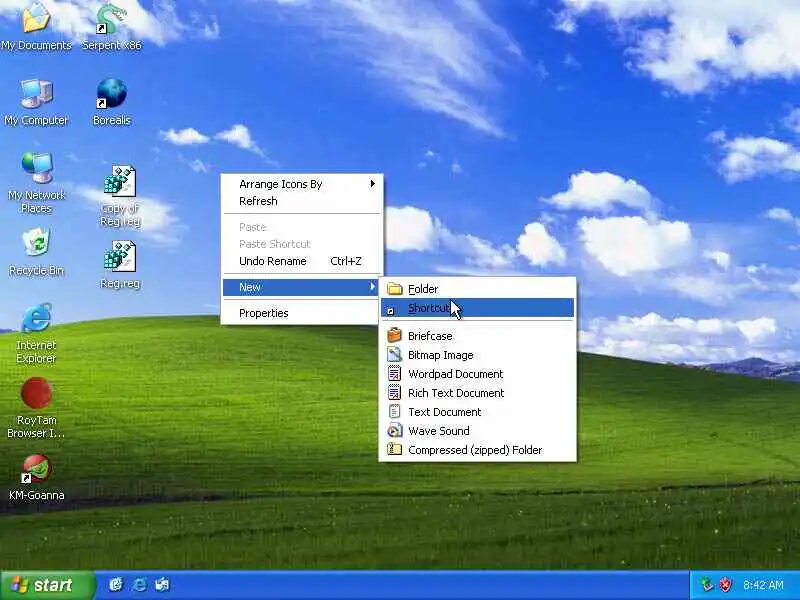
Task: Click the Wave Sound icon
Action: (394, 431)
